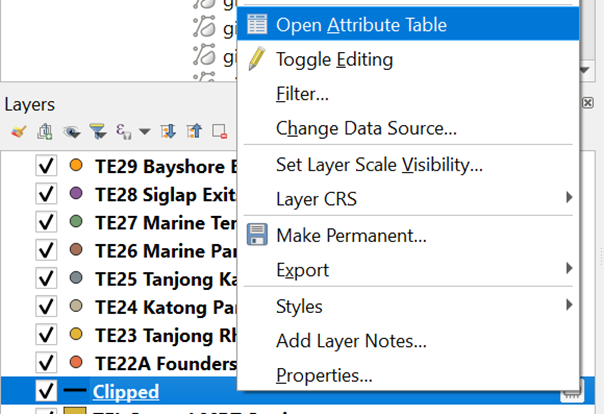Image resolution: width=604 pixels, height=414 pixels.
Task: Click the Add Group icon
Action: tap(45, 131)
